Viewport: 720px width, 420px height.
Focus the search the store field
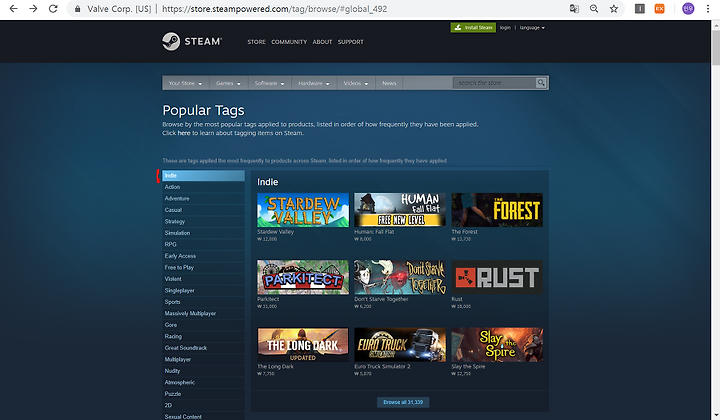coord(494,83)
